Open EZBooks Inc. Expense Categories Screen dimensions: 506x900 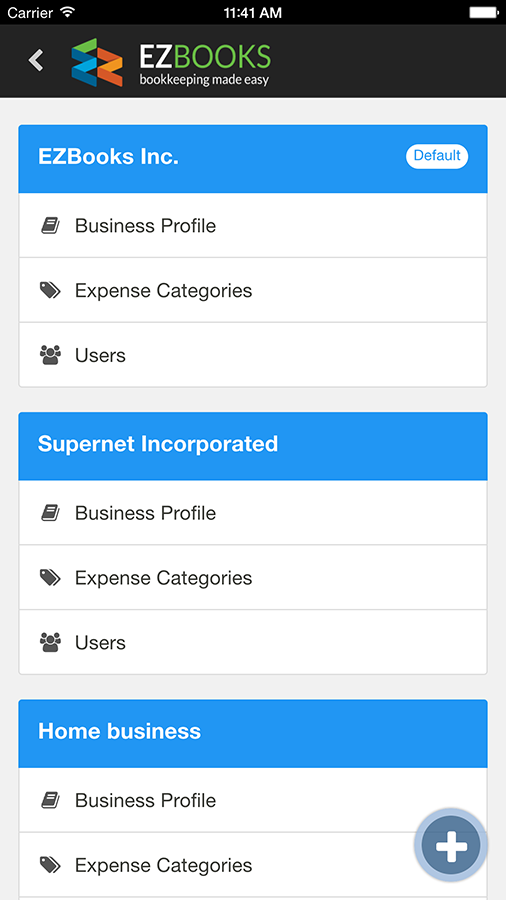click(x=253, y=290)
